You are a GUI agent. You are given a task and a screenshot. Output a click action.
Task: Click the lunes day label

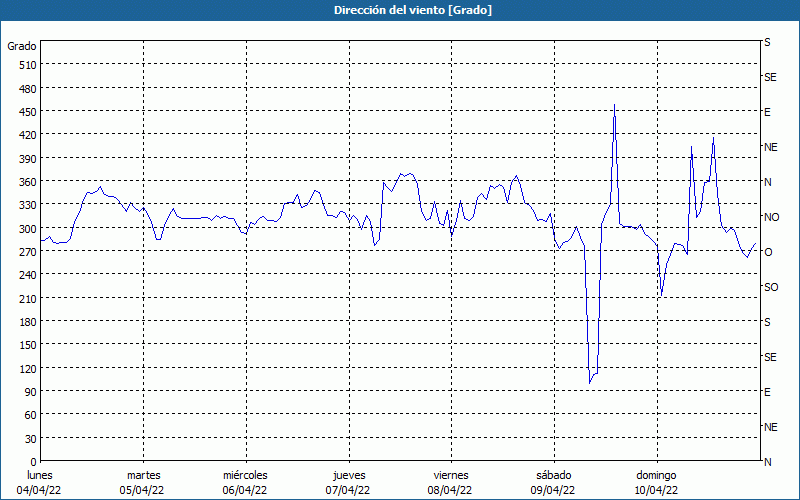(40, 475)
